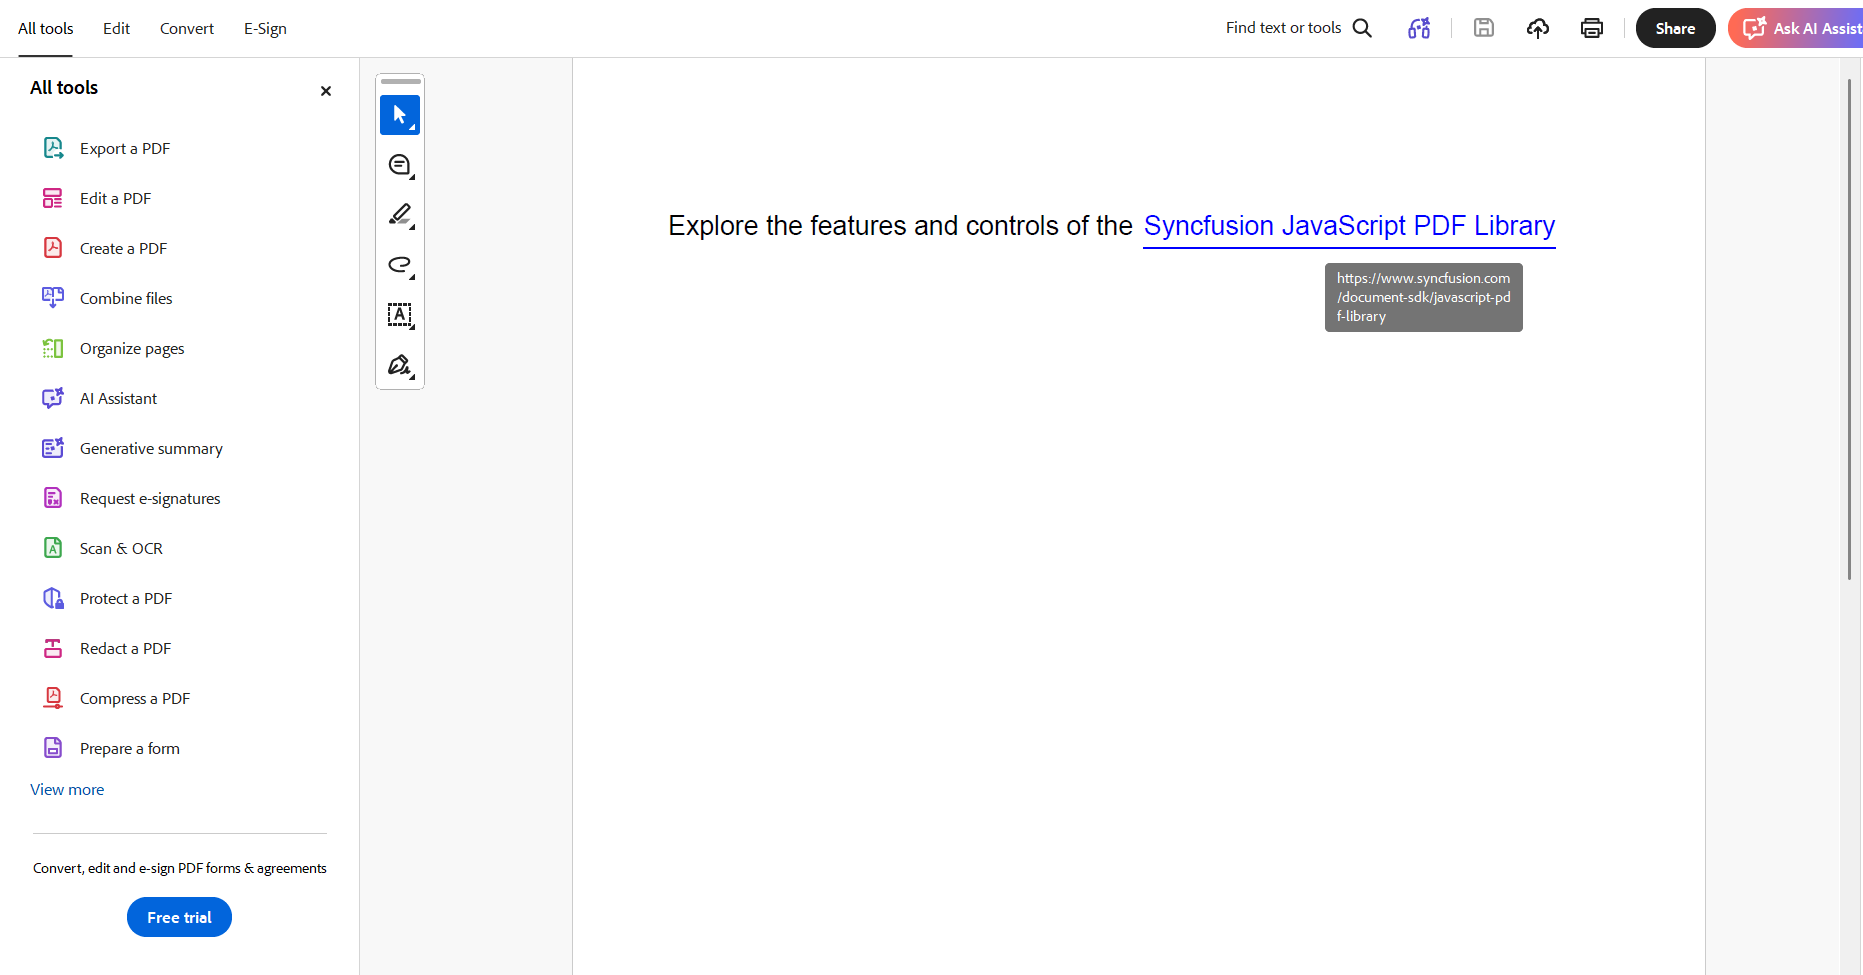Select Prepare a form label

click(130, 749)
